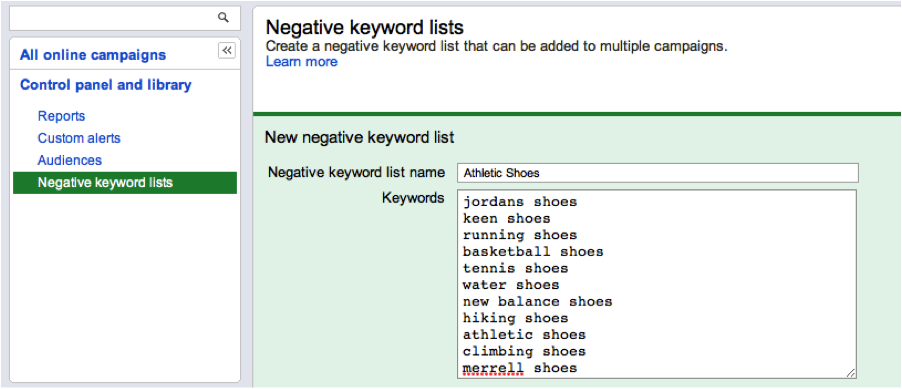Image resolution: width=902 pixels, height=389 pixels.
Task: Open Custom alerts
Action: tap(79, 139)
